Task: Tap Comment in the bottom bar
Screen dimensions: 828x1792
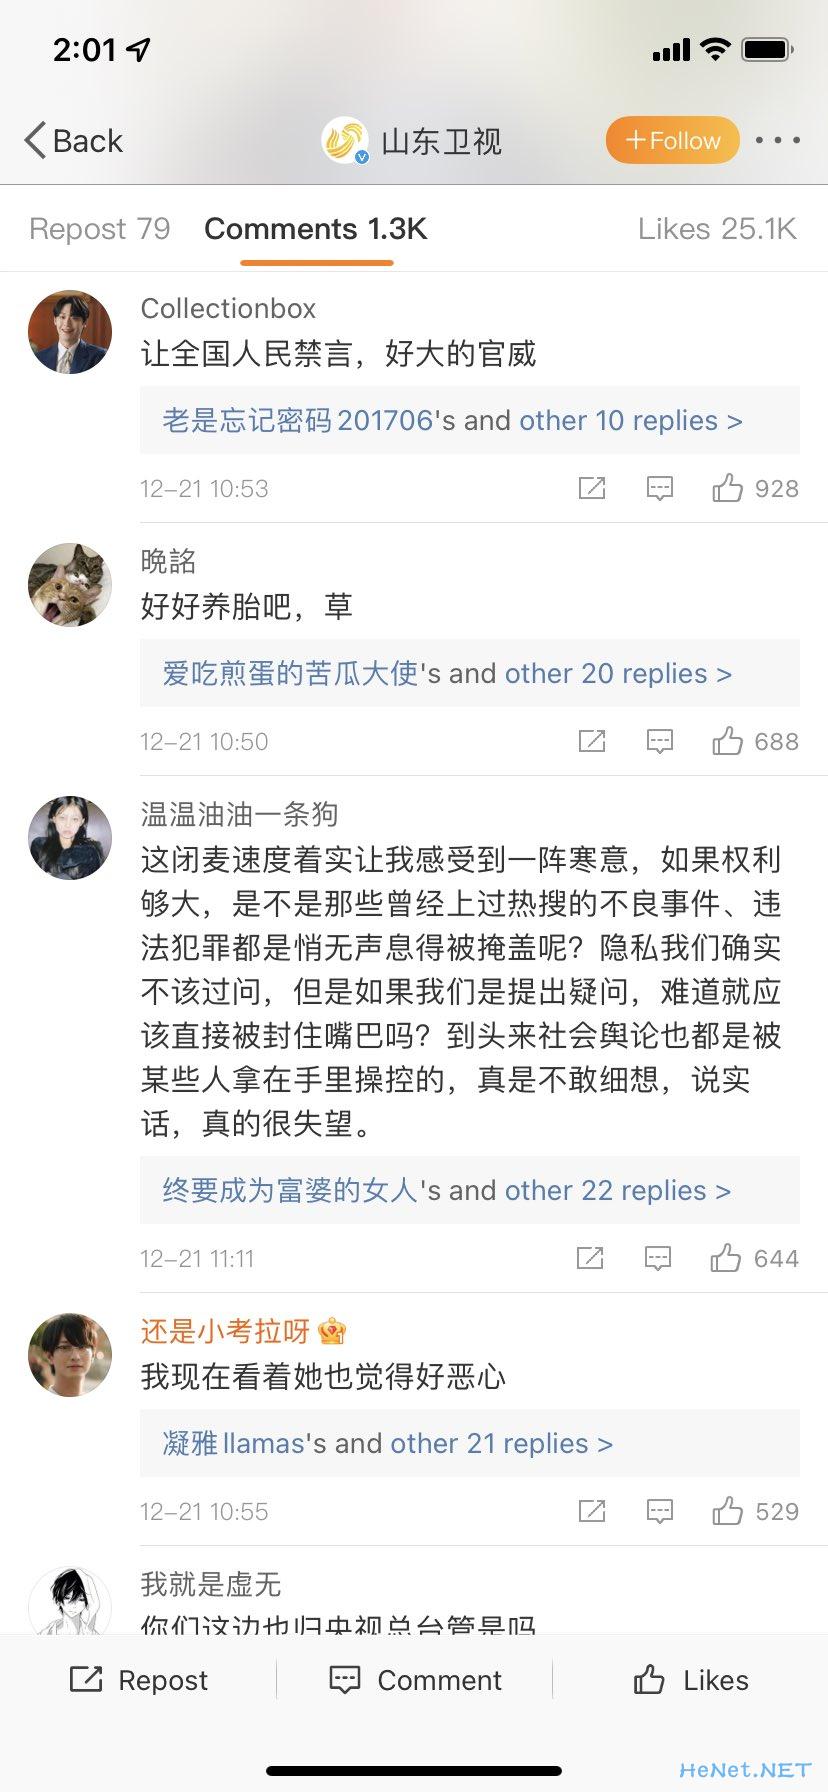Action: pos(415,1680)
